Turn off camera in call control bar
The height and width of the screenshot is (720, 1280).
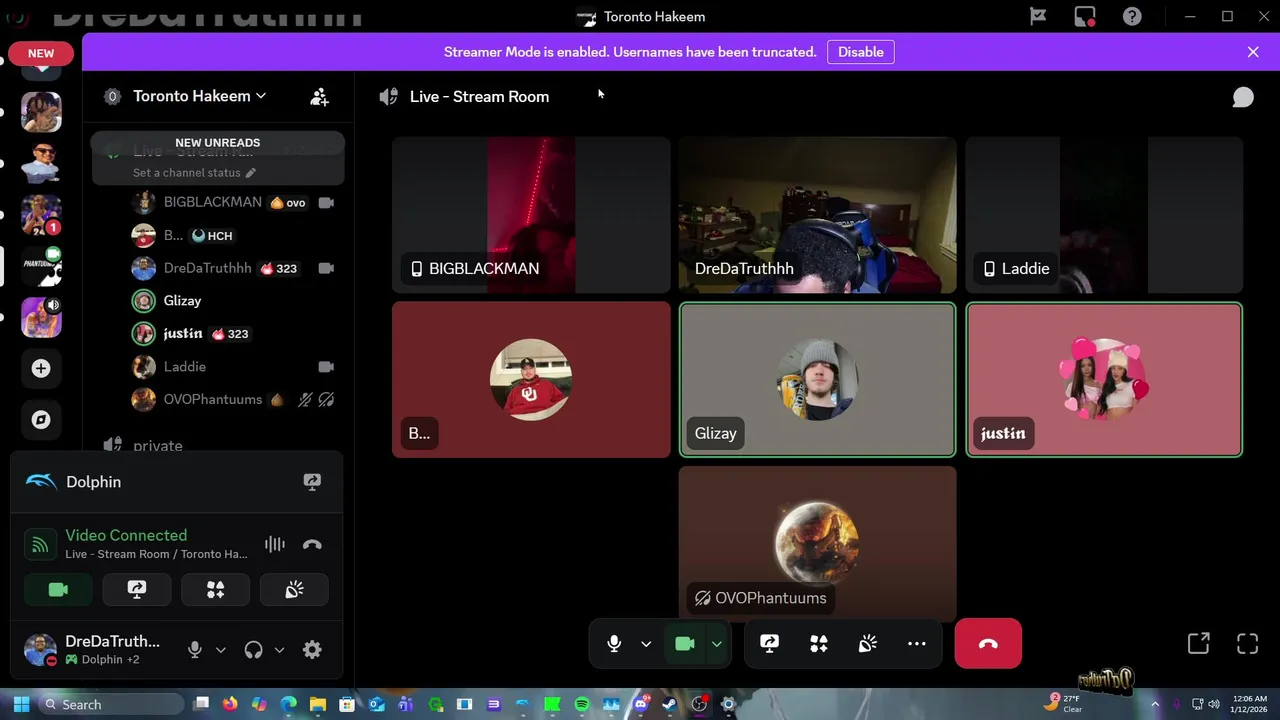pyautogui.click(x=685, y=643)
